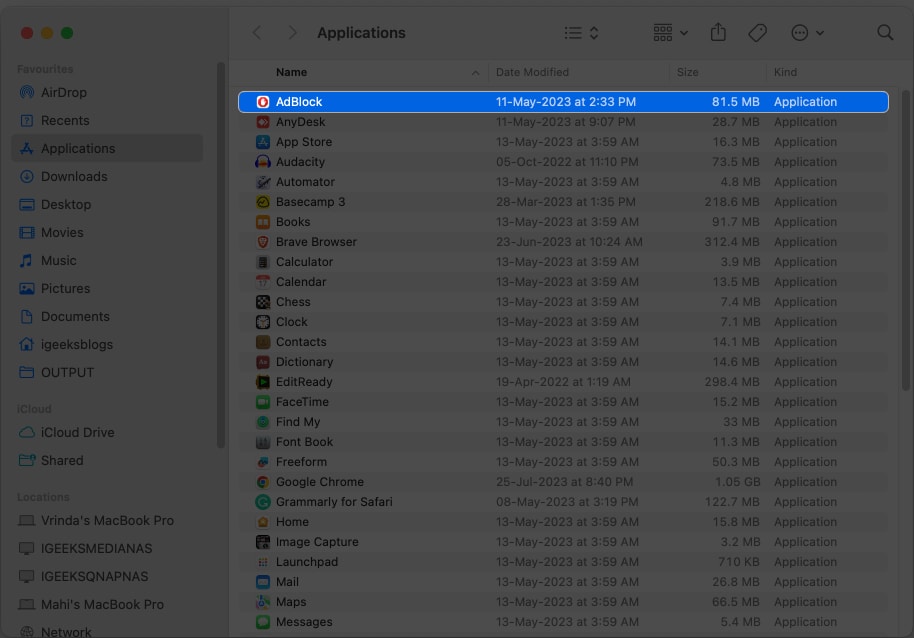914x638 pixels.
Task: Select the Maps app icon
Action: coord(263,602)
